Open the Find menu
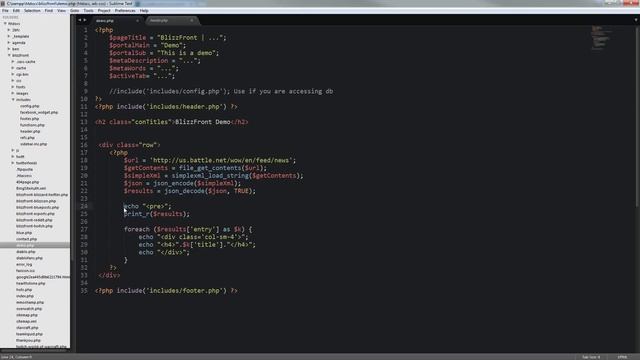 click(49, 11)
